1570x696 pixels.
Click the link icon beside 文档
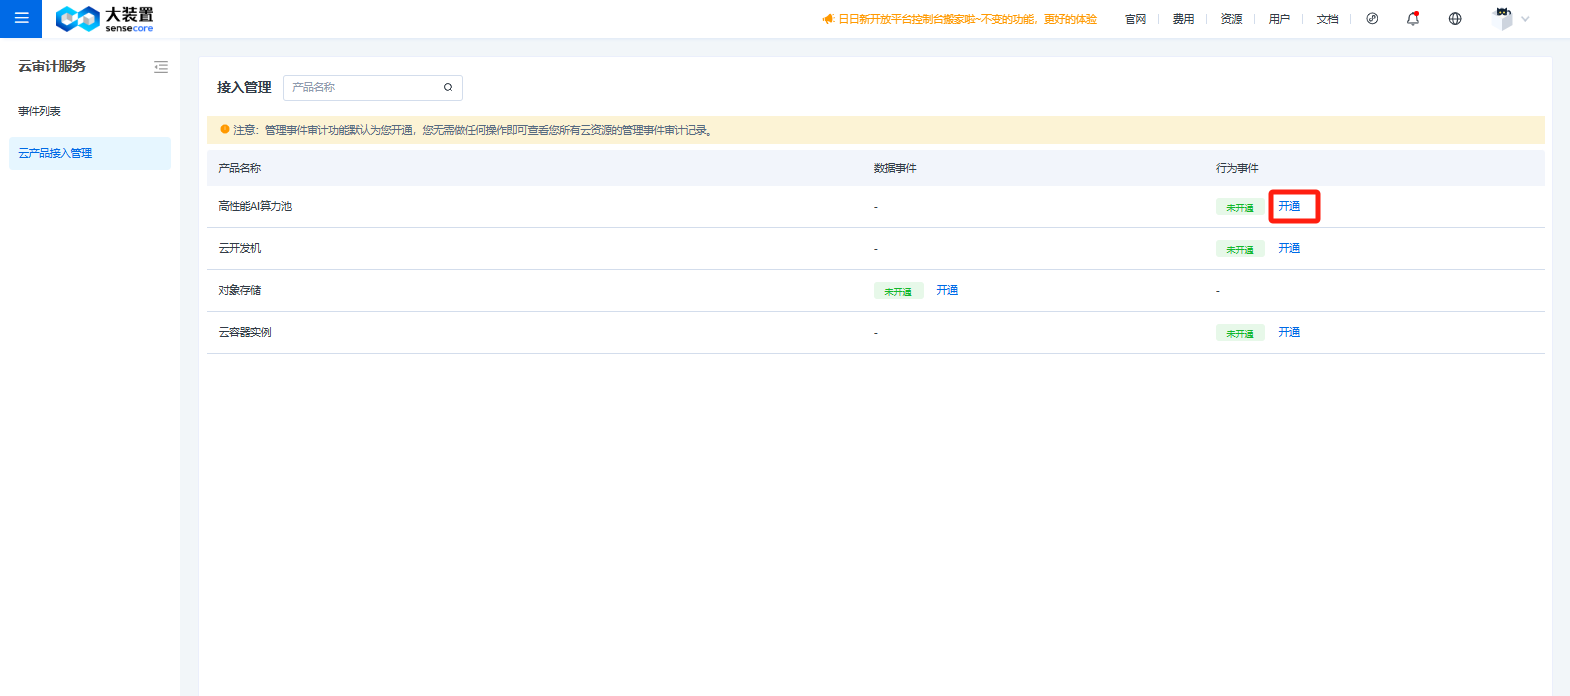pos(1372,19)
